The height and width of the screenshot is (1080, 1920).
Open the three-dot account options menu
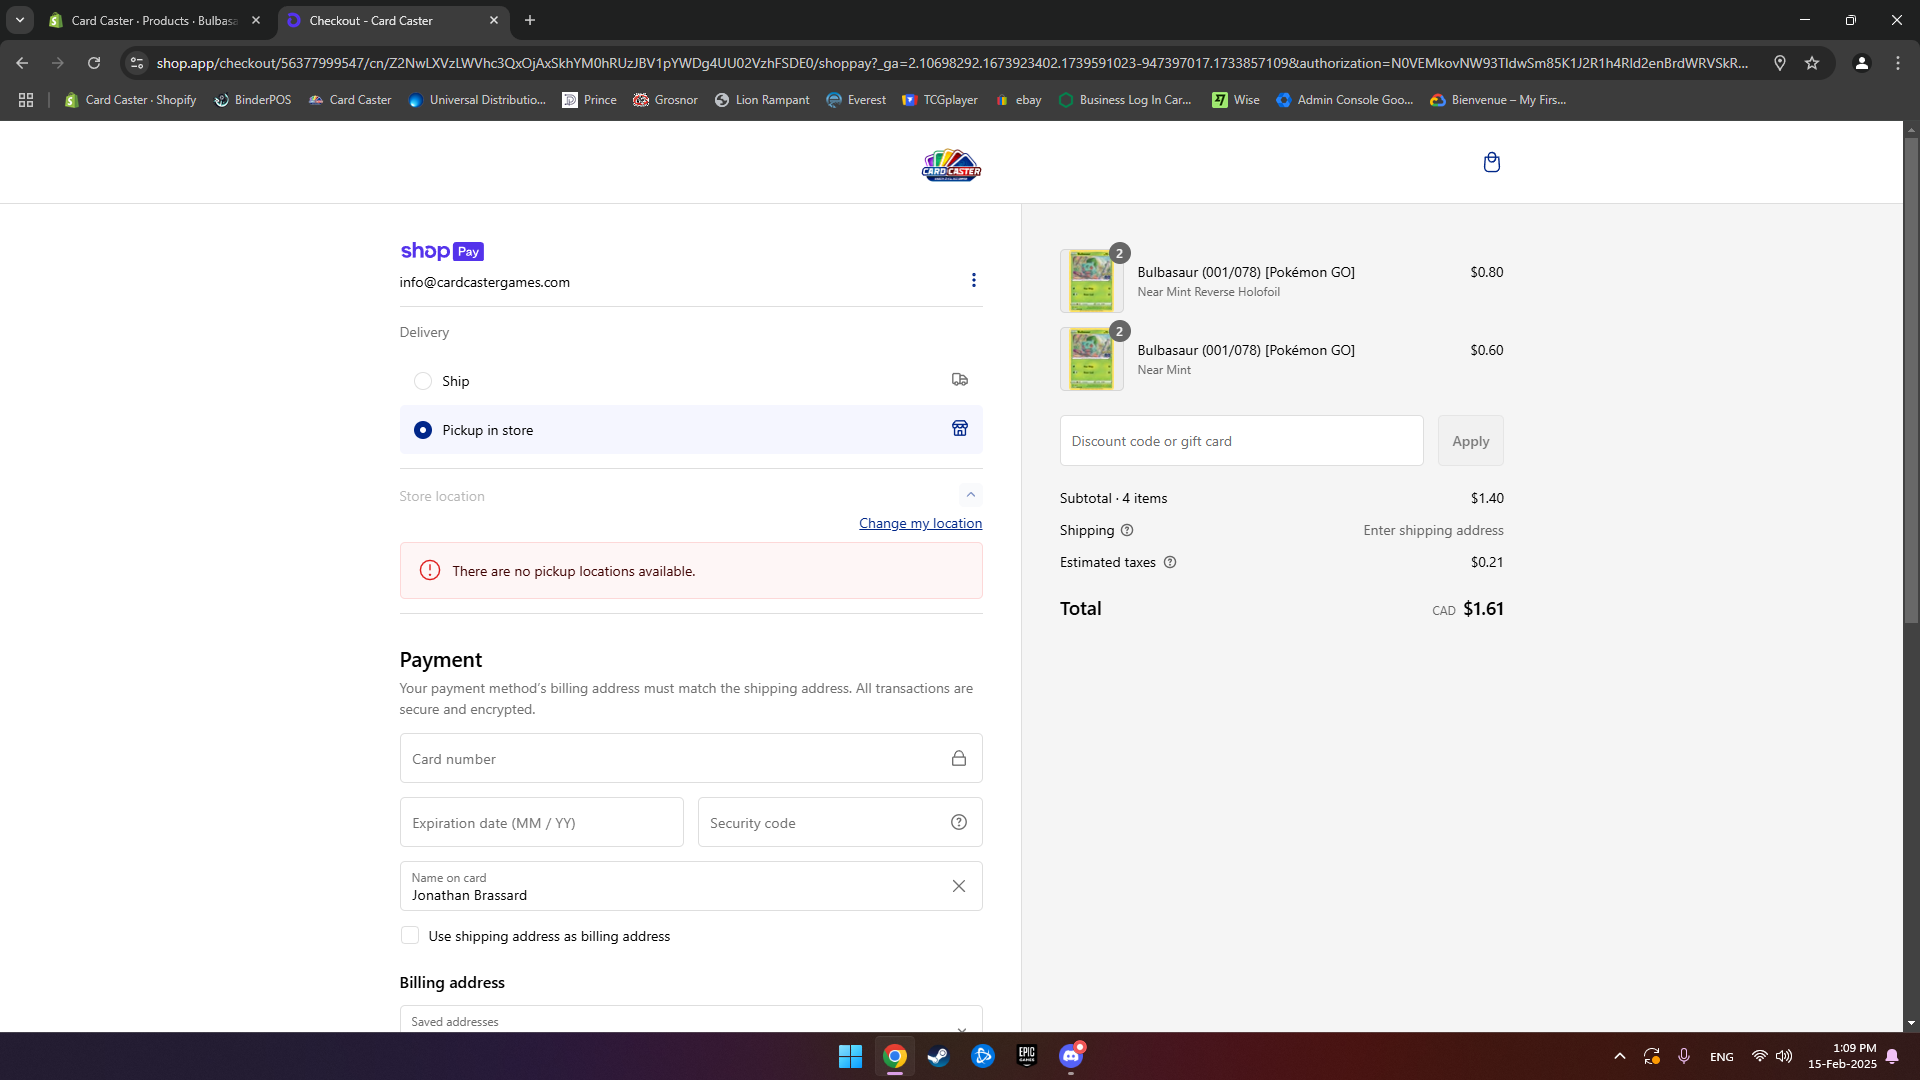973,280
